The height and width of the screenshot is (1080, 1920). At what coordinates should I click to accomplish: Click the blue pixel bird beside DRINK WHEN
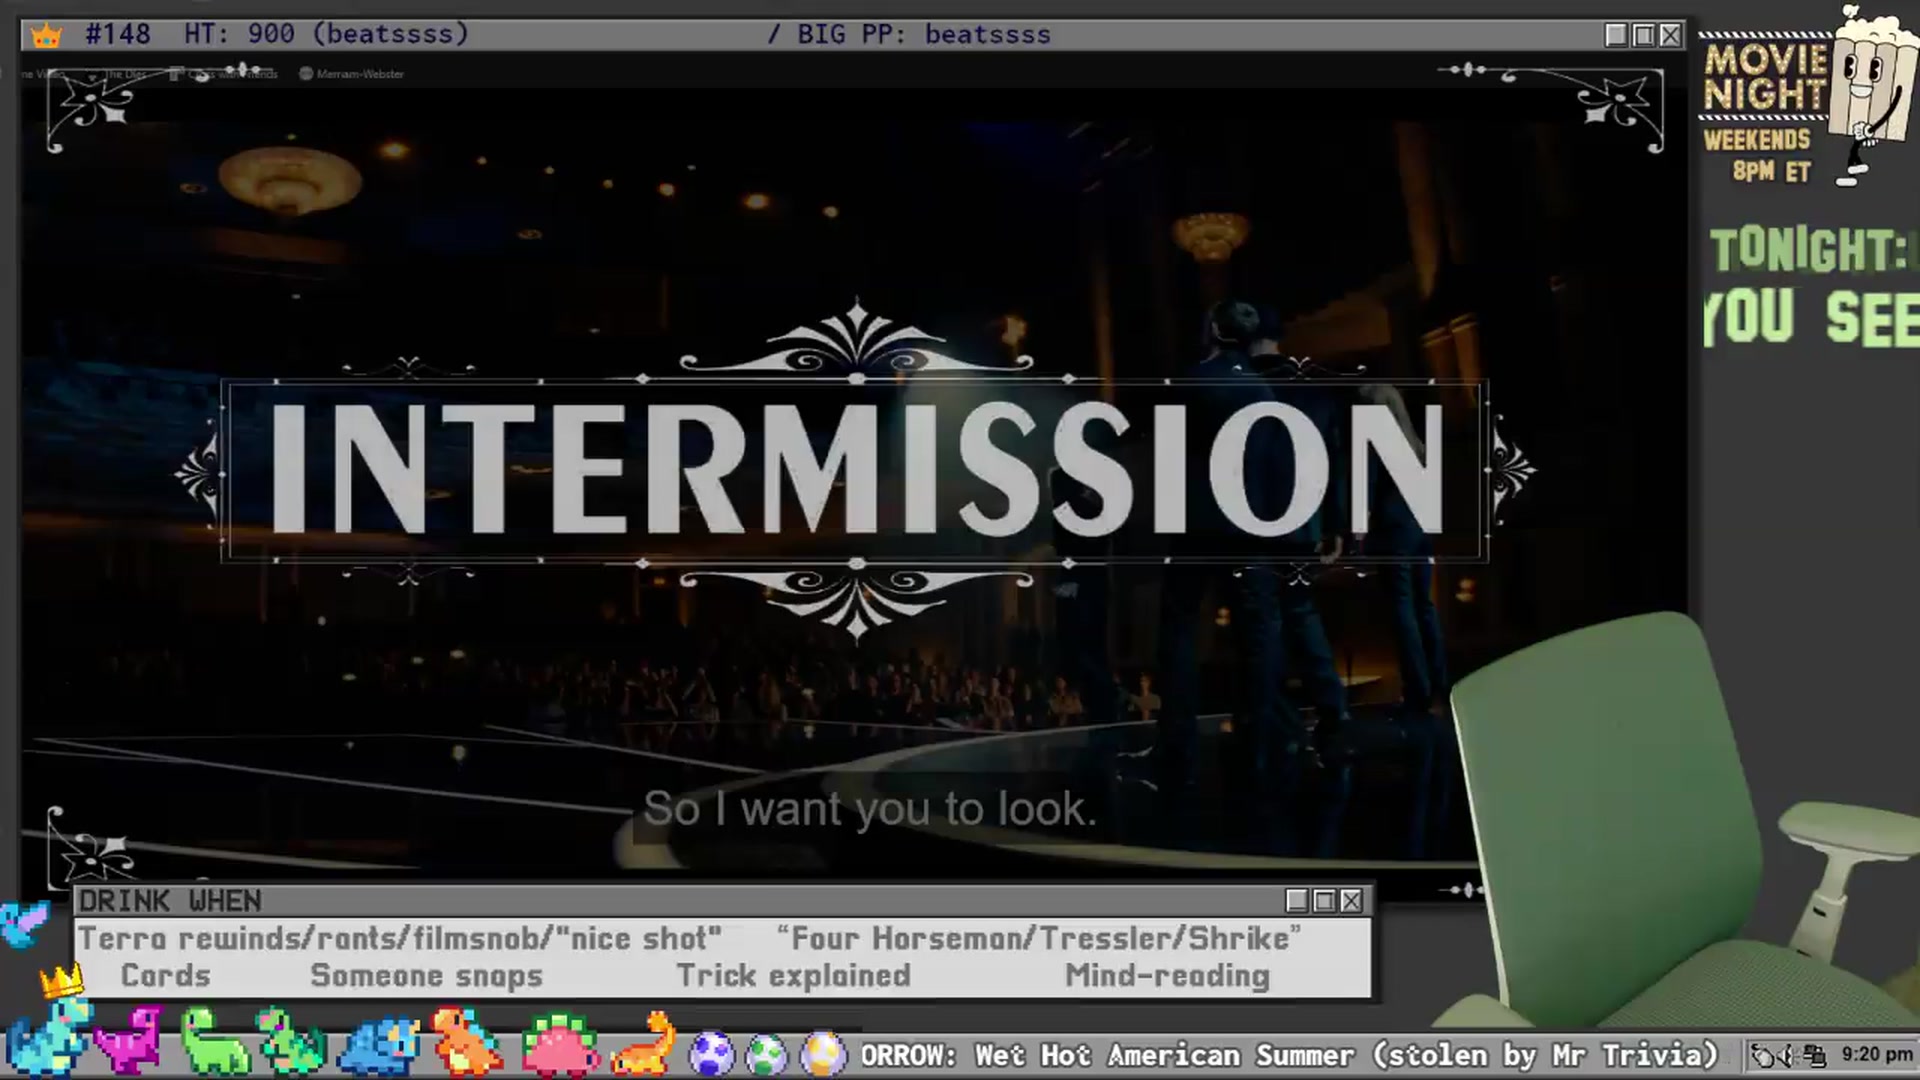[24, 923]
